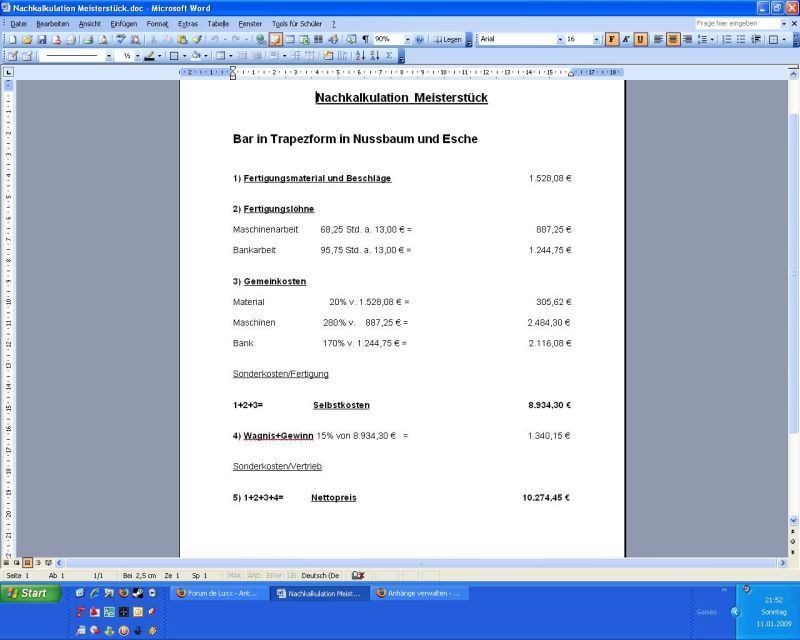Viewport: 800px width, 640px height.
Task: Print the document with the printer icon
Action: click(x=88, y=39)
